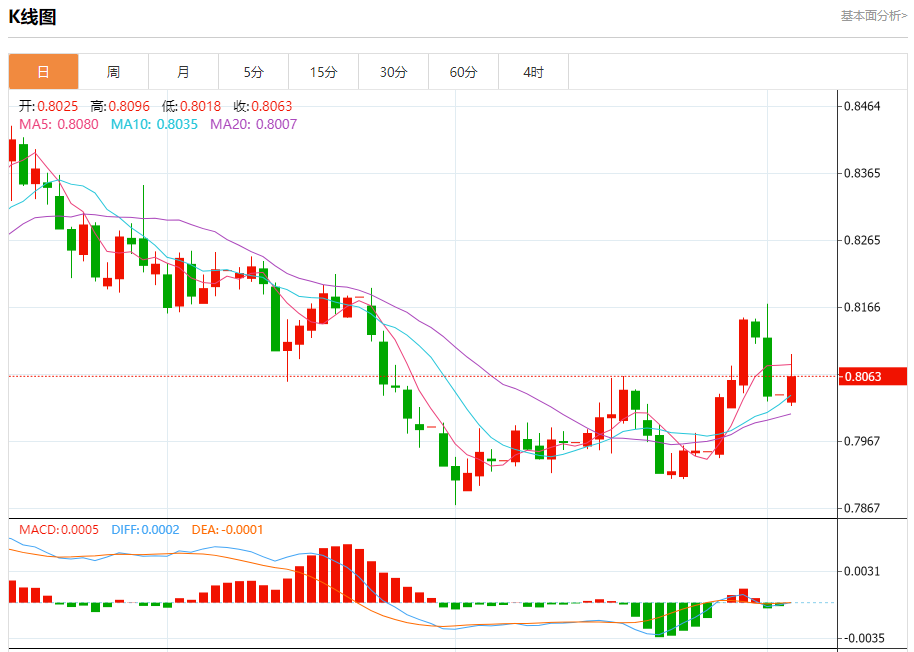The height and width of the screenshot is (652, 914).
Task: Open the 基本面分析 link
Action: 873,16
